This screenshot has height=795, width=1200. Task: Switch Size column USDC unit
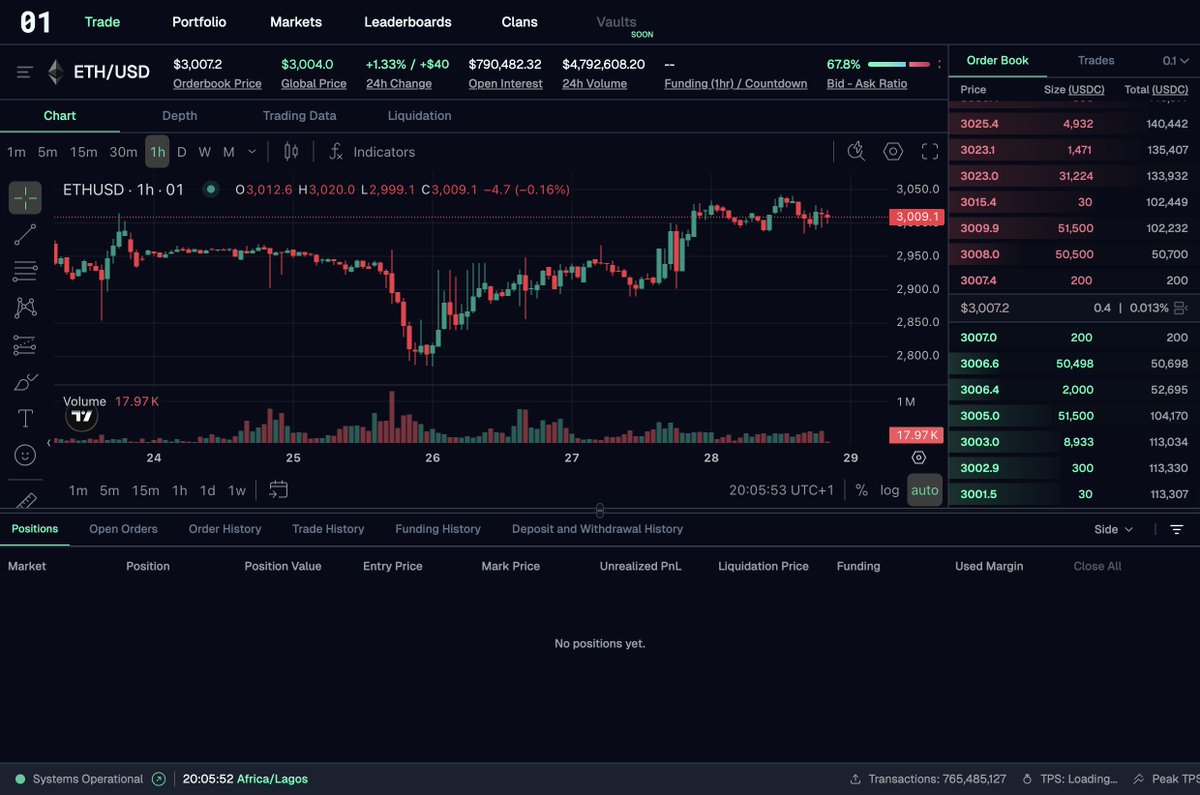click(1086, 89)
